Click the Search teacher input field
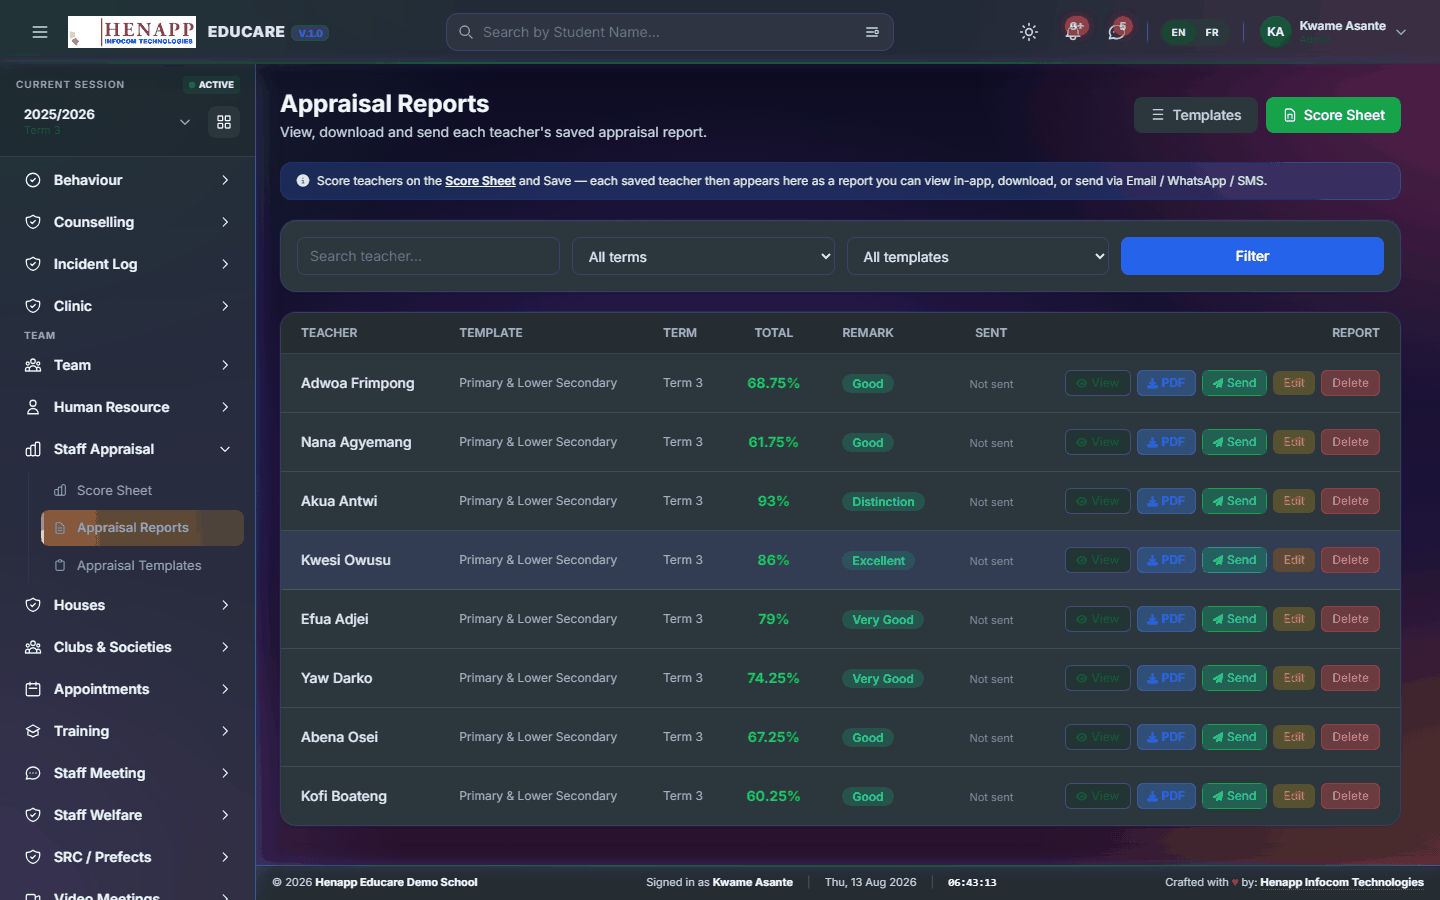The width and height of the screenshot is (1440, 900). 428,256
